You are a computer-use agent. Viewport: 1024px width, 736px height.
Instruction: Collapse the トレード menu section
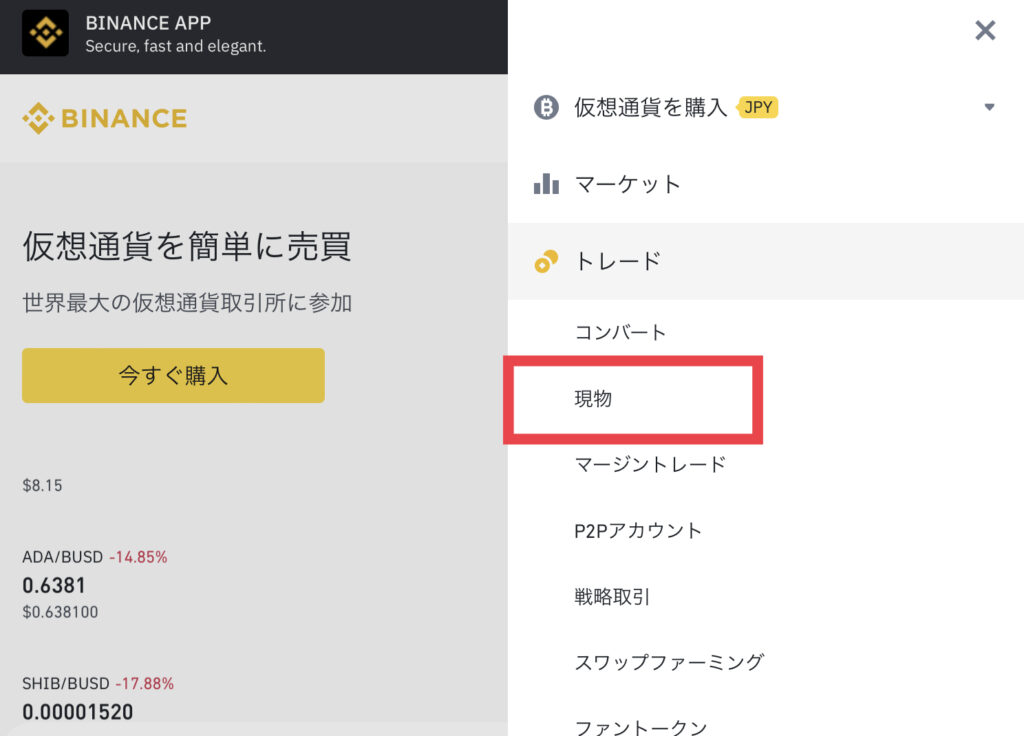click(x=765, y=261)
